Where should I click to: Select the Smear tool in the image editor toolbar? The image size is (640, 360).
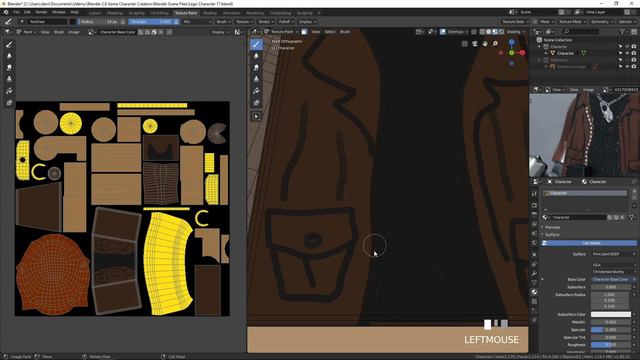(9, 67)
